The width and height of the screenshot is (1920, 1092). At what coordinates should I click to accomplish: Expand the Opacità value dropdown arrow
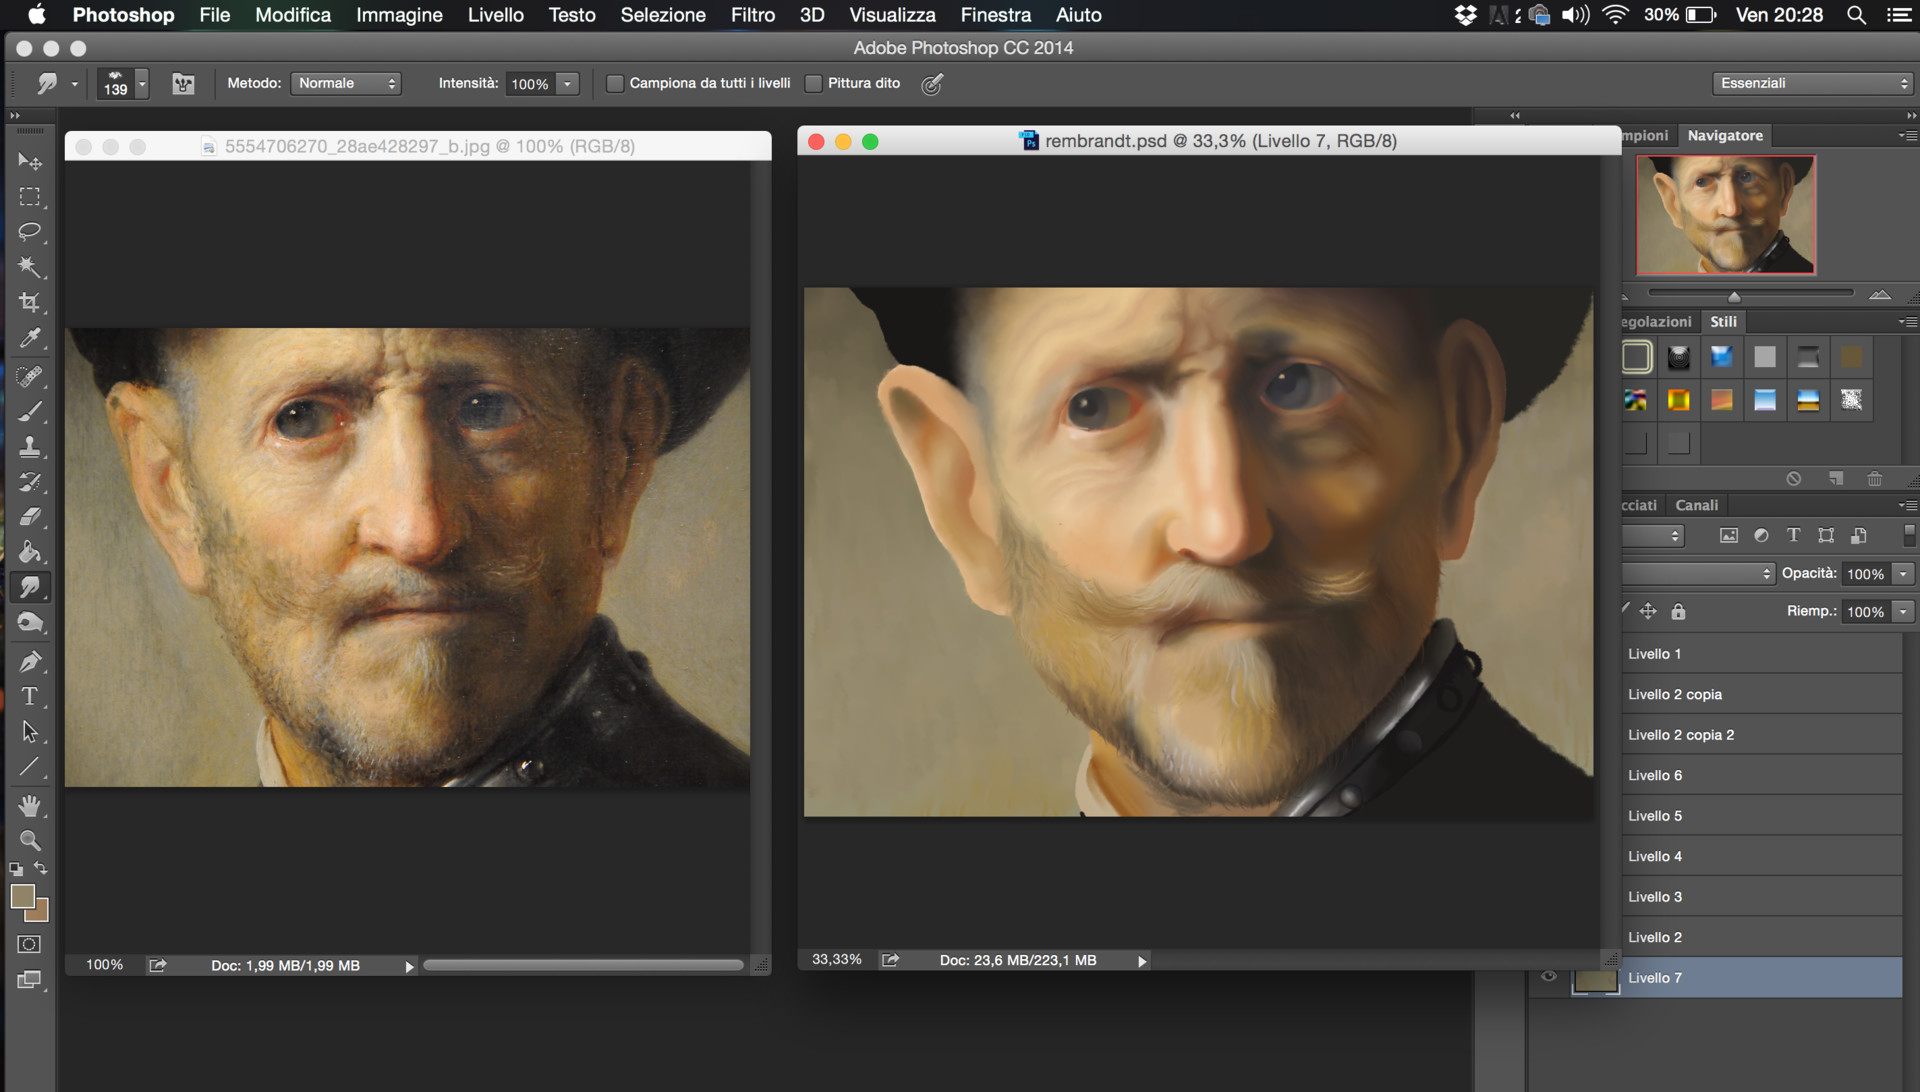point(1904,574)
